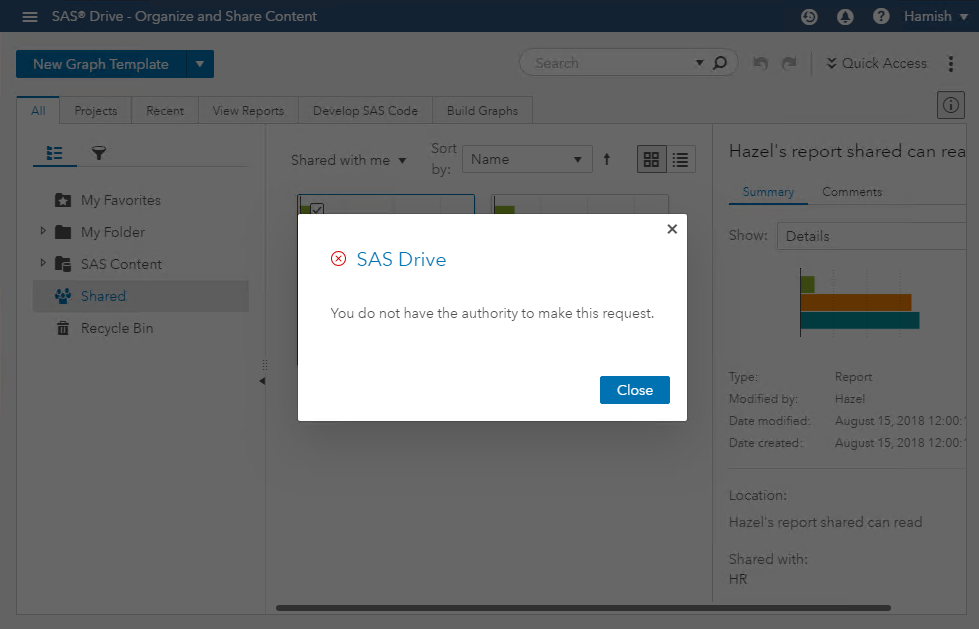Viewport: 979px width, 629px height.
Task: Select the Shared tree item
Action: (x=140, y=296)
